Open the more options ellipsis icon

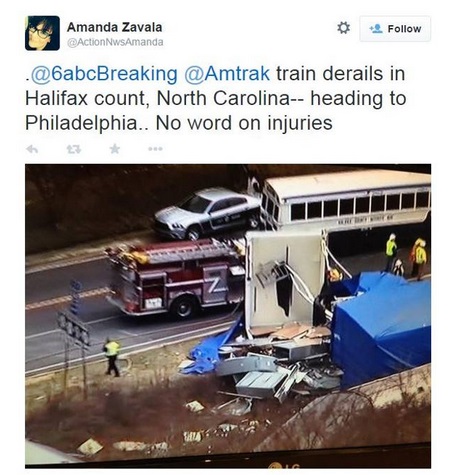pos(155,149)
